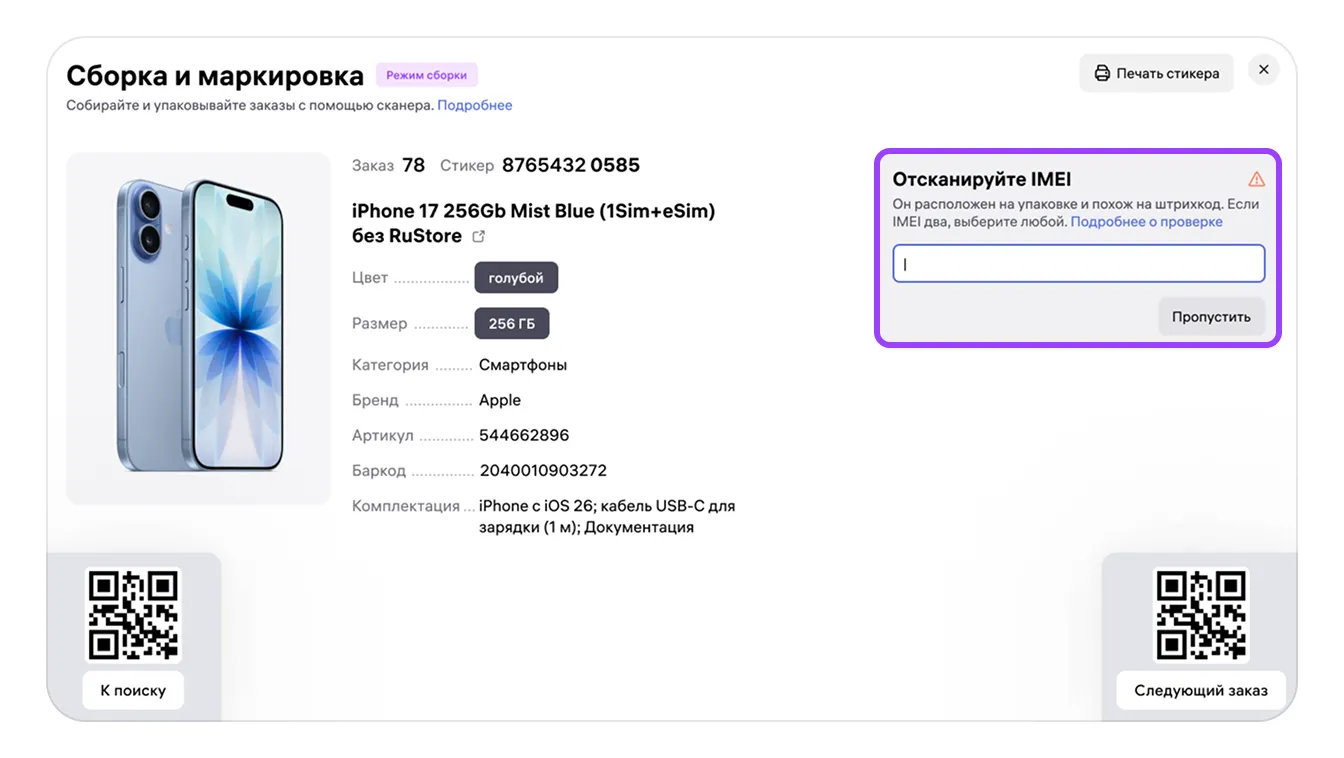Click the Комплектация description text
Image resolution: width=1344 pixels, height=758 pixels.
point(607,516)
